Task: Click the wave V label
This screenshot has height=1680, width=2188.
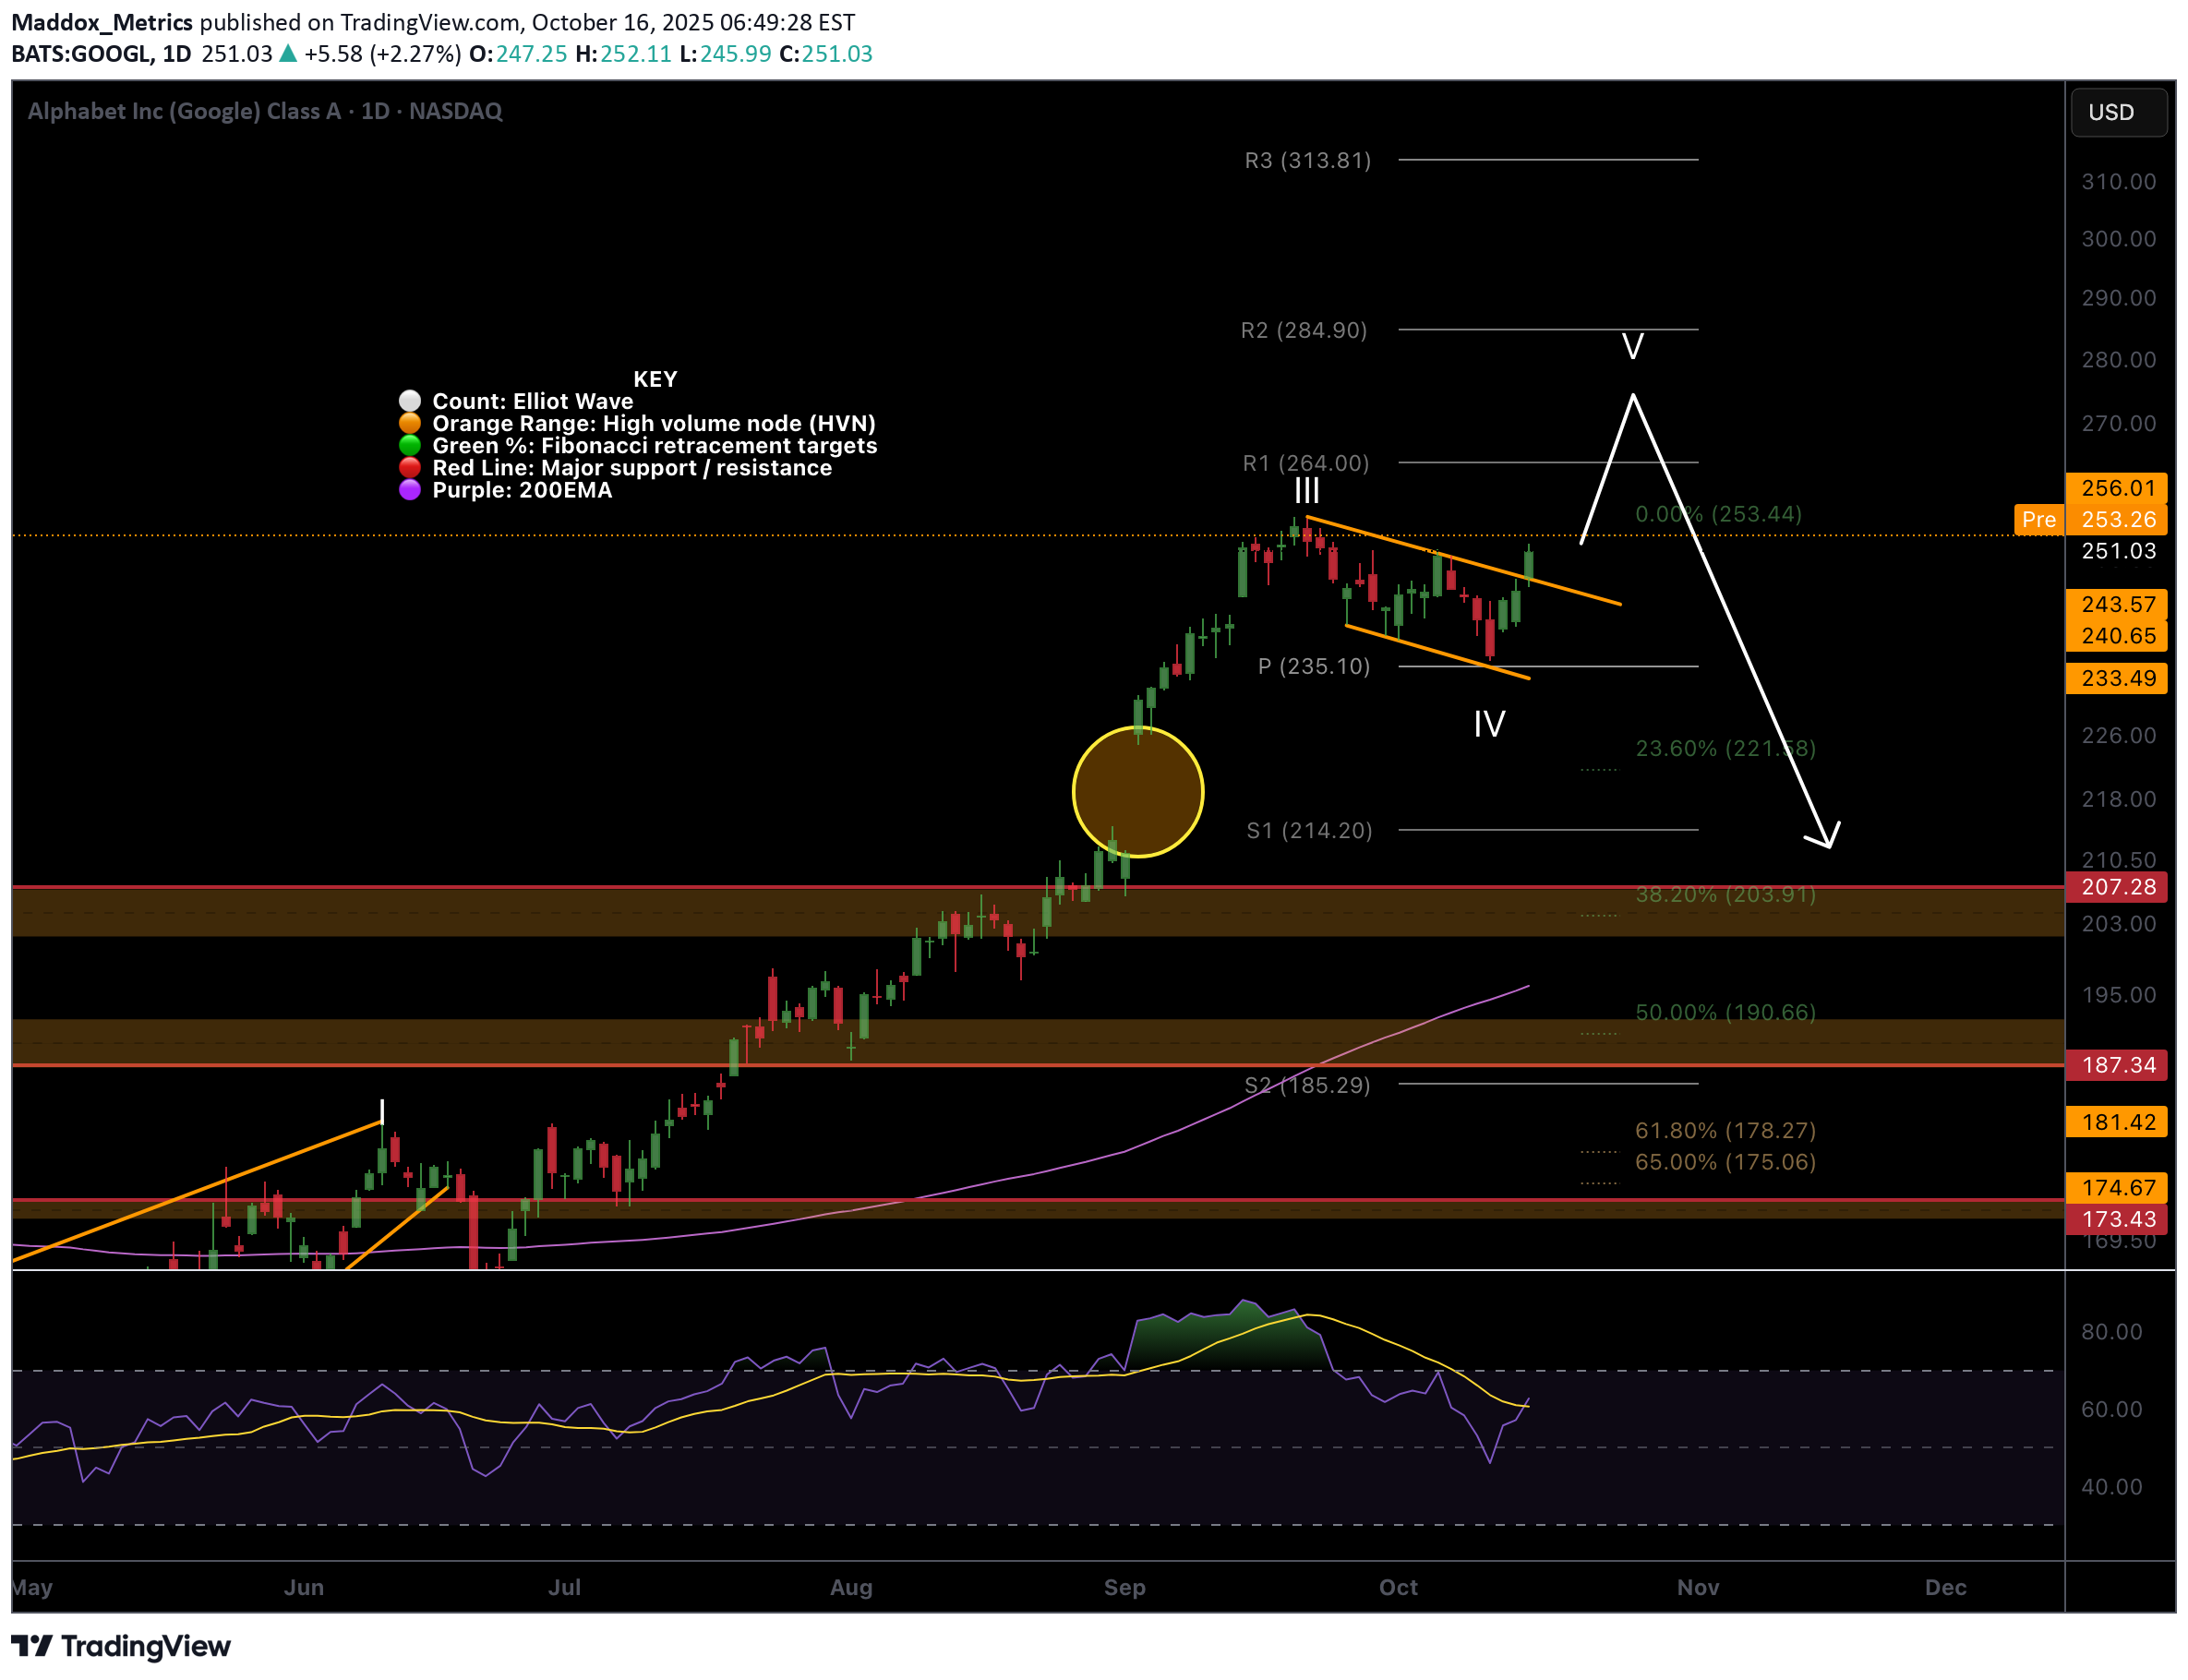Action: point(1632,347)
